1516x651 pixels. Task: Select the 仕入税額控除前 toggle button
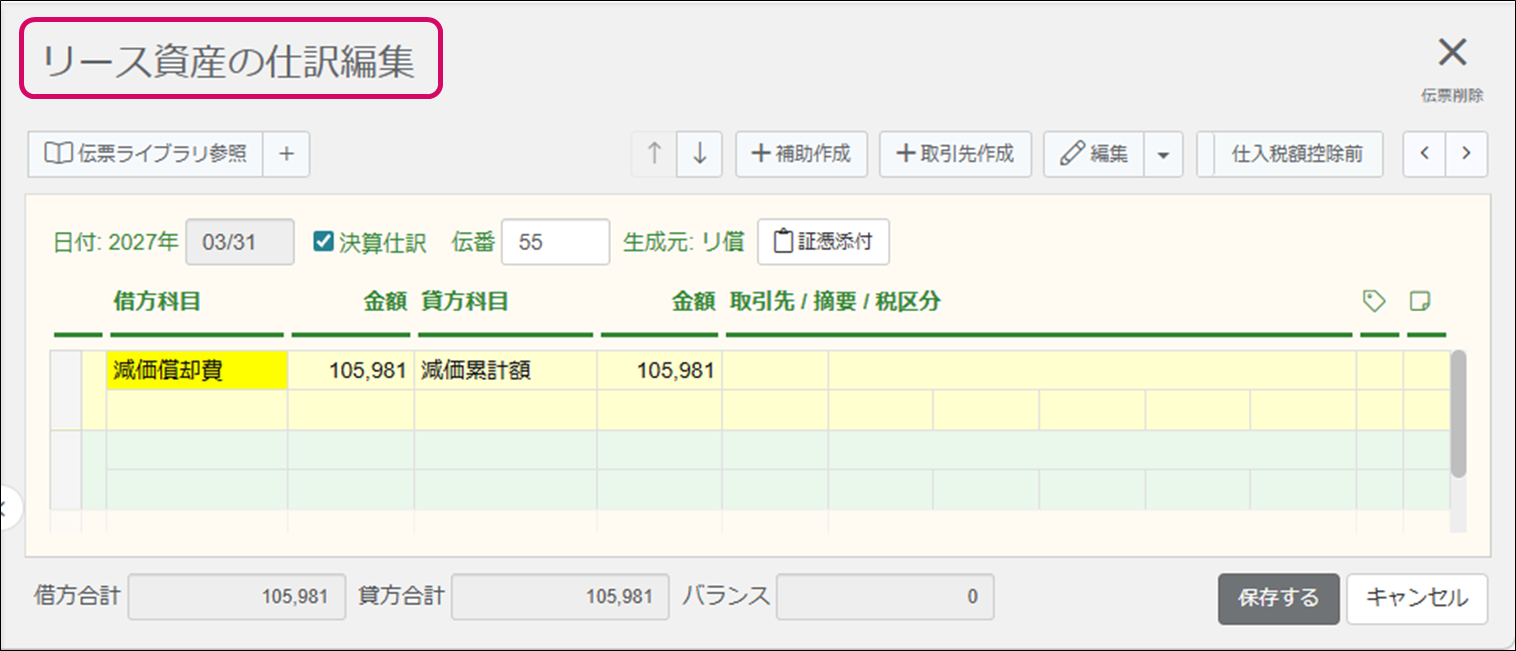pyautogui.click(x=1296, y=154)
